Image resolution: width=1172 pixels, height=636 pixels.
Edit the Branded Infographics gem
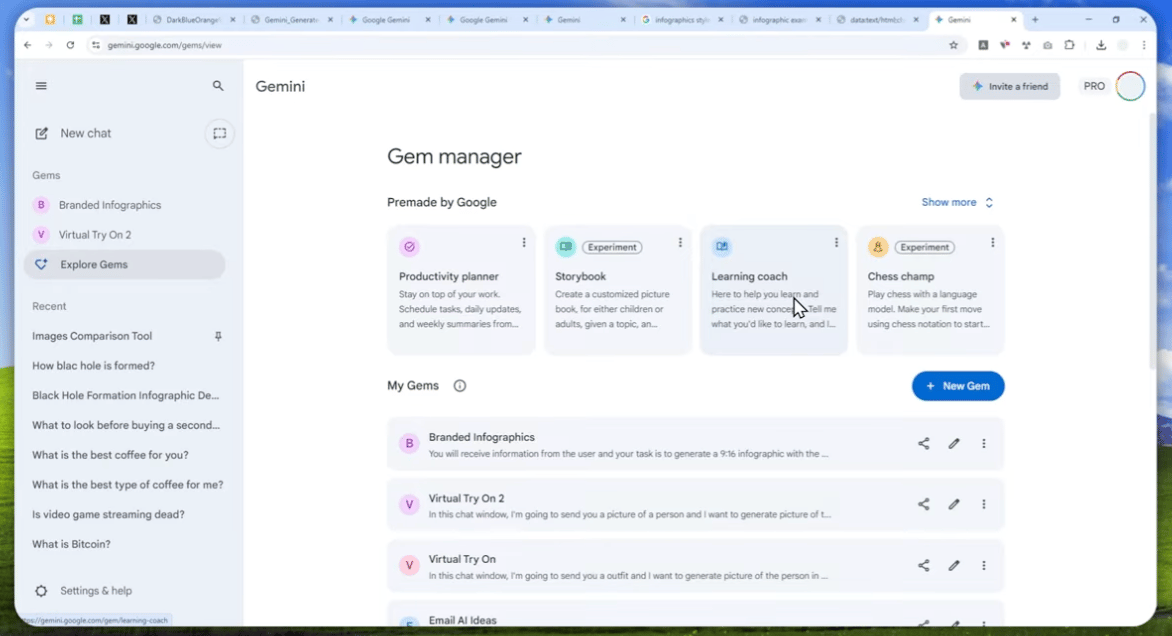[954, 443]
